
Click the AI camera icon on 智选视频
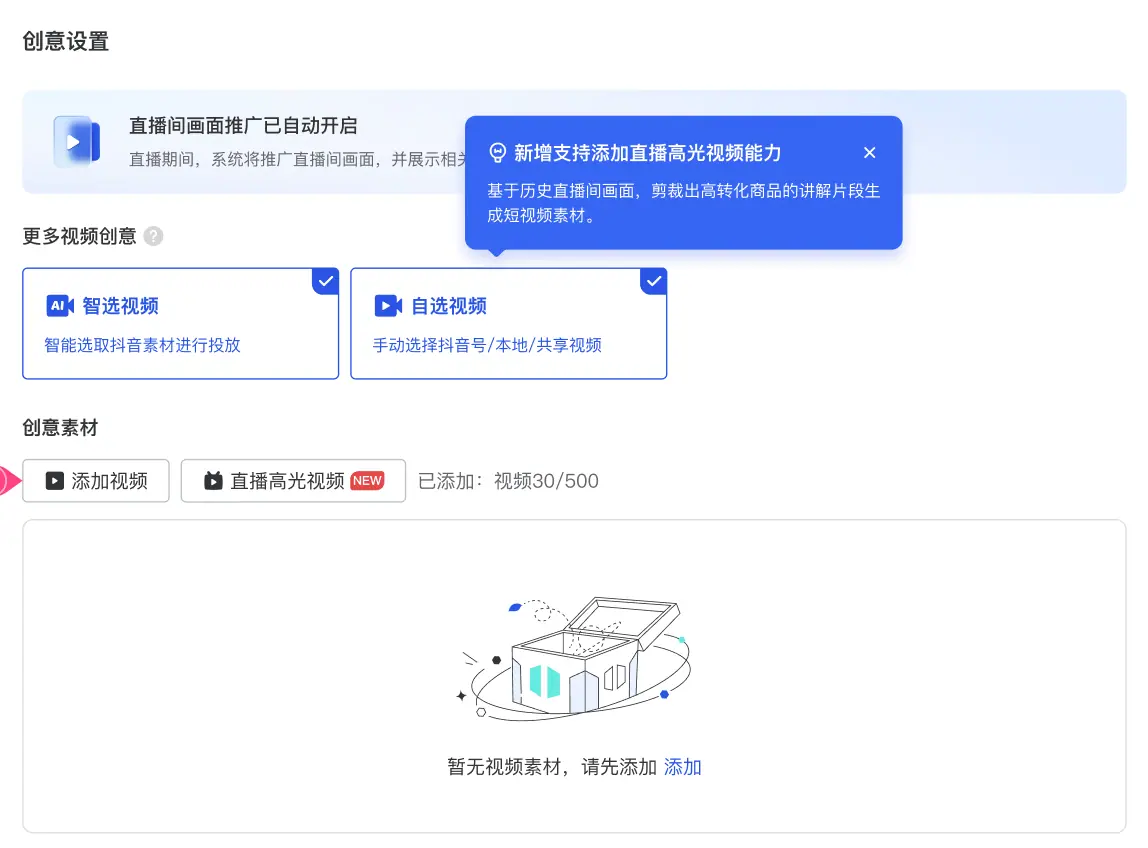click(60, 305)
